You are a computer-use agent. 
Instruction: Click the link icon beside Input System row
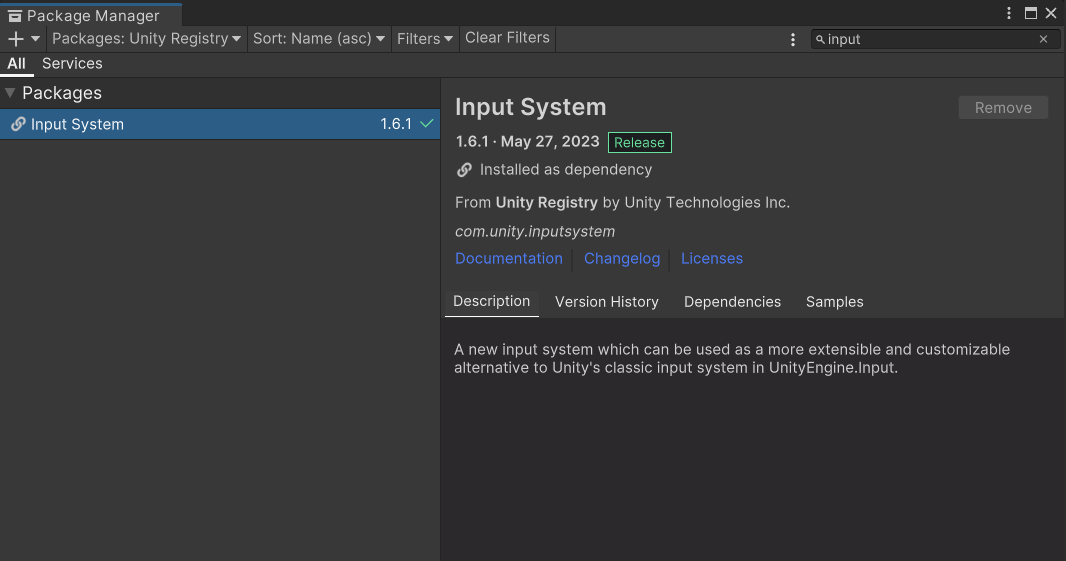18,124
